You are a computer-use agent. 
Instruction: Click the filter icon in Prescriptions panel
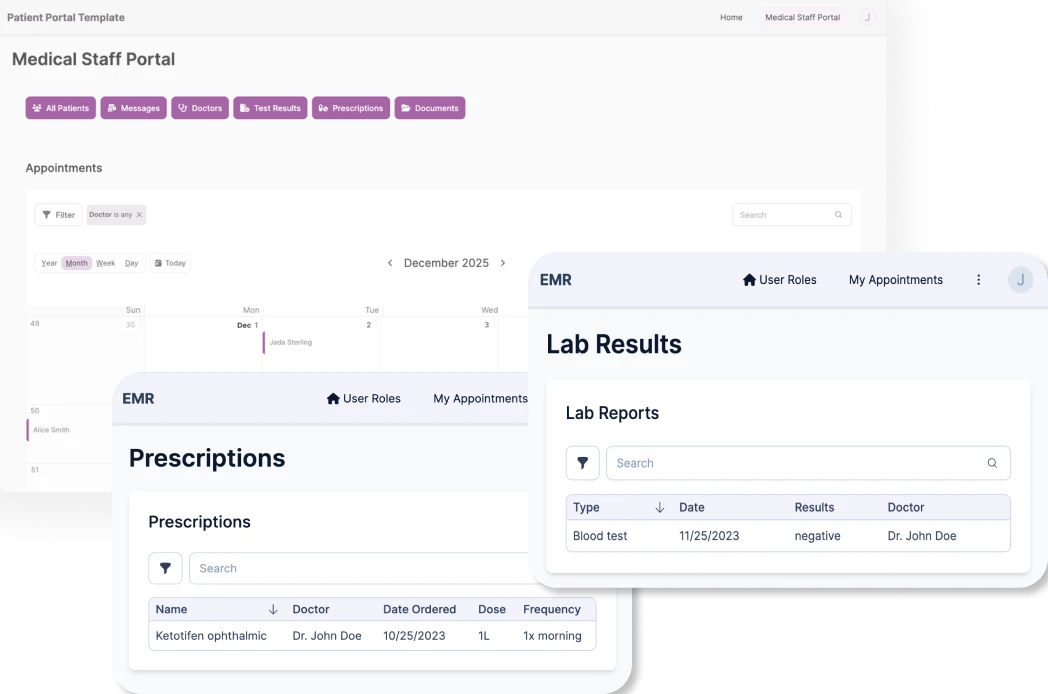(x=165, y=568)
